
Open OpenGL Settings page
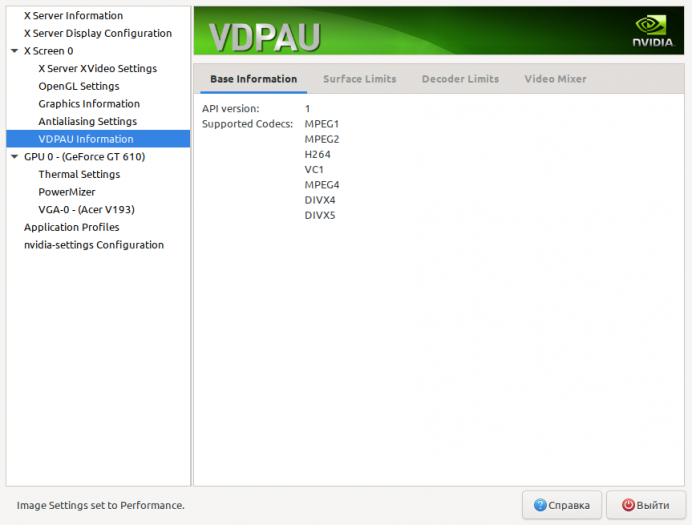pos(79,86)
